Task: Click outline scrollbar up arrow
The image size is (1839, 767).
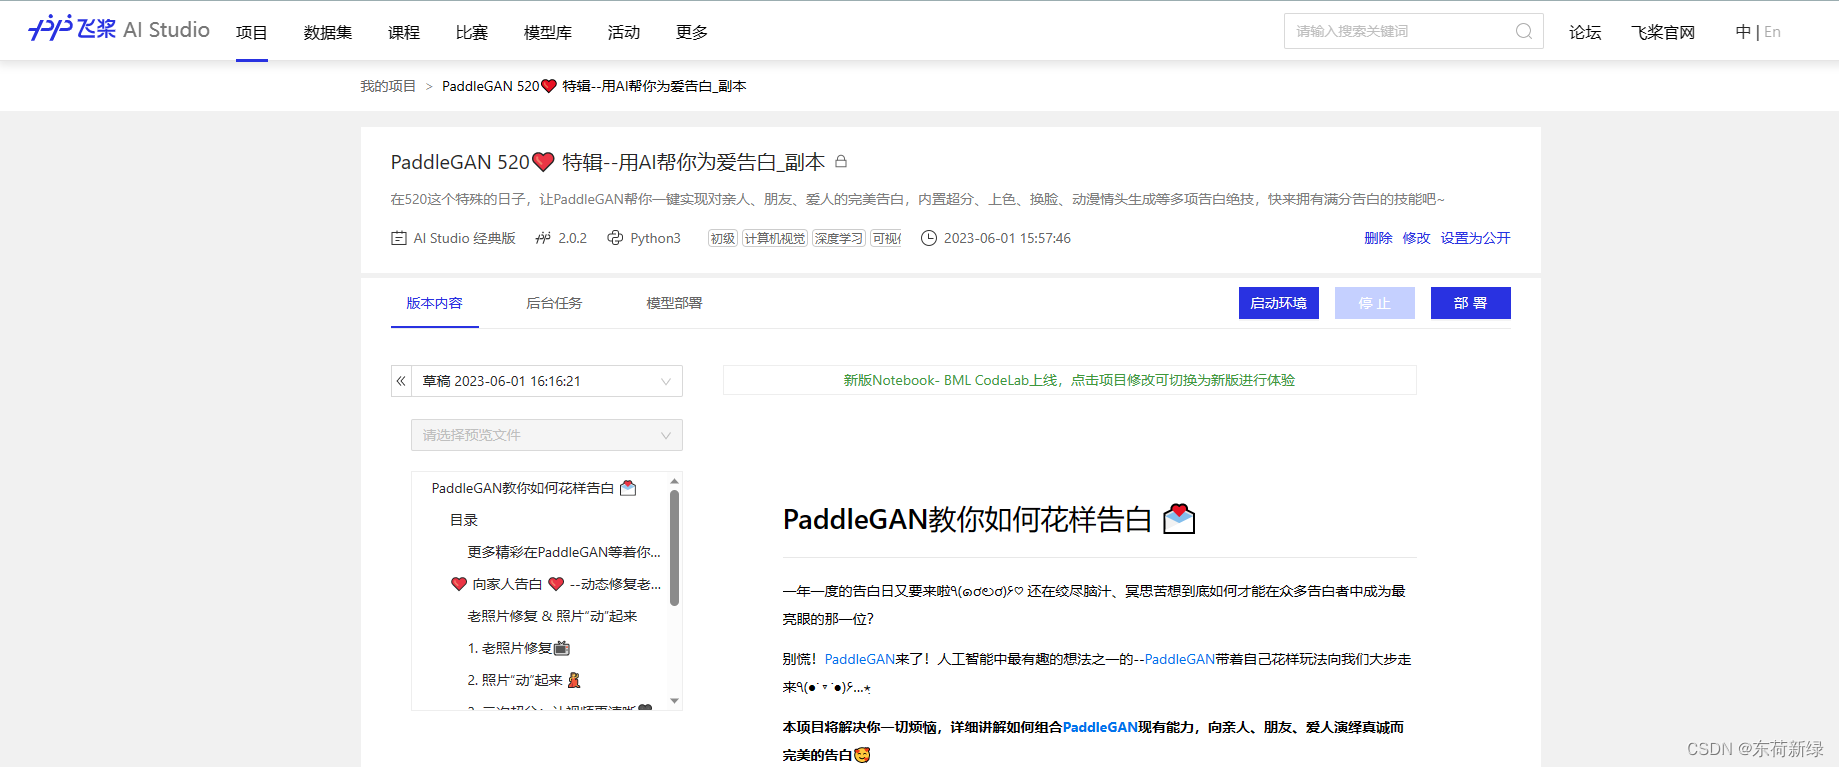Action: tap(674, 481)
